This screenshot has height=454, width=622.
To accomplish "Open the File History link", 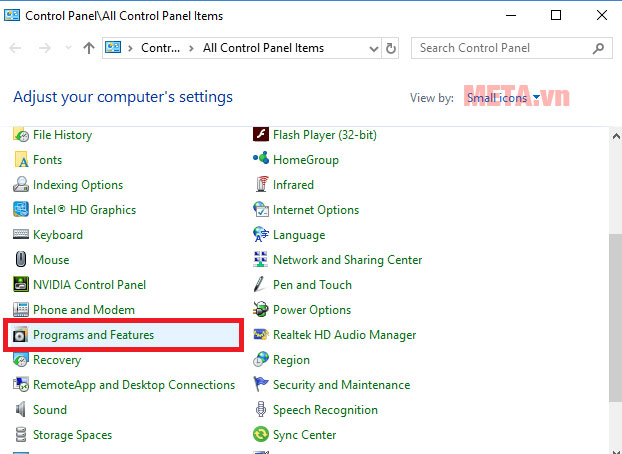I will (x=62, y=135).
